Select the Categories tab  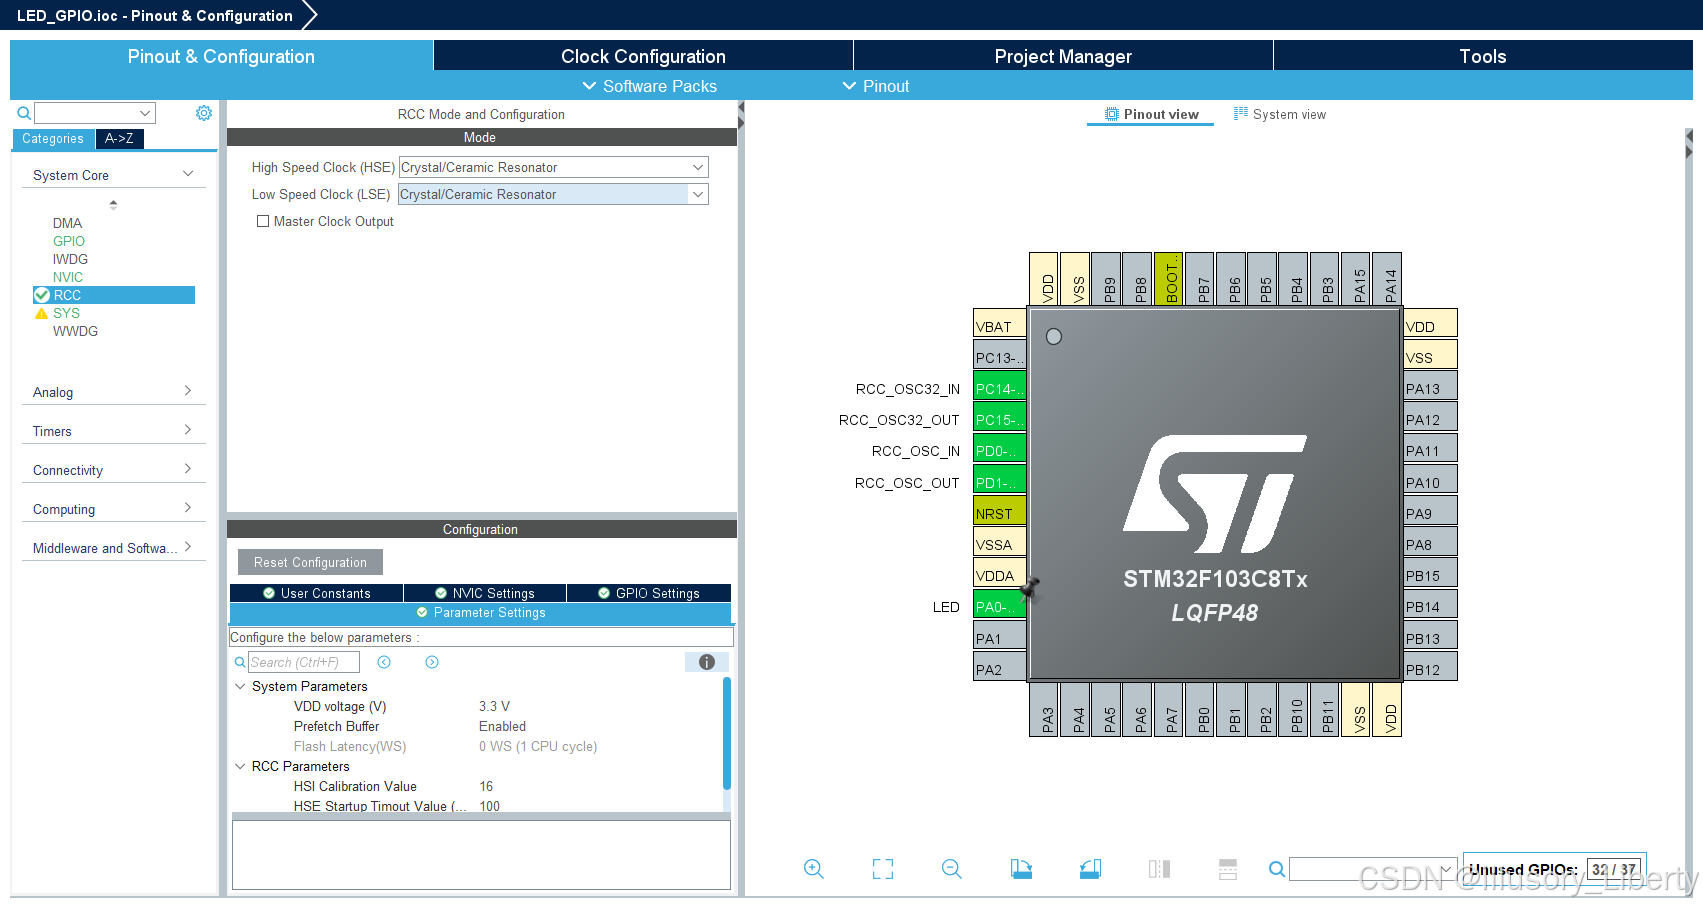53,139
